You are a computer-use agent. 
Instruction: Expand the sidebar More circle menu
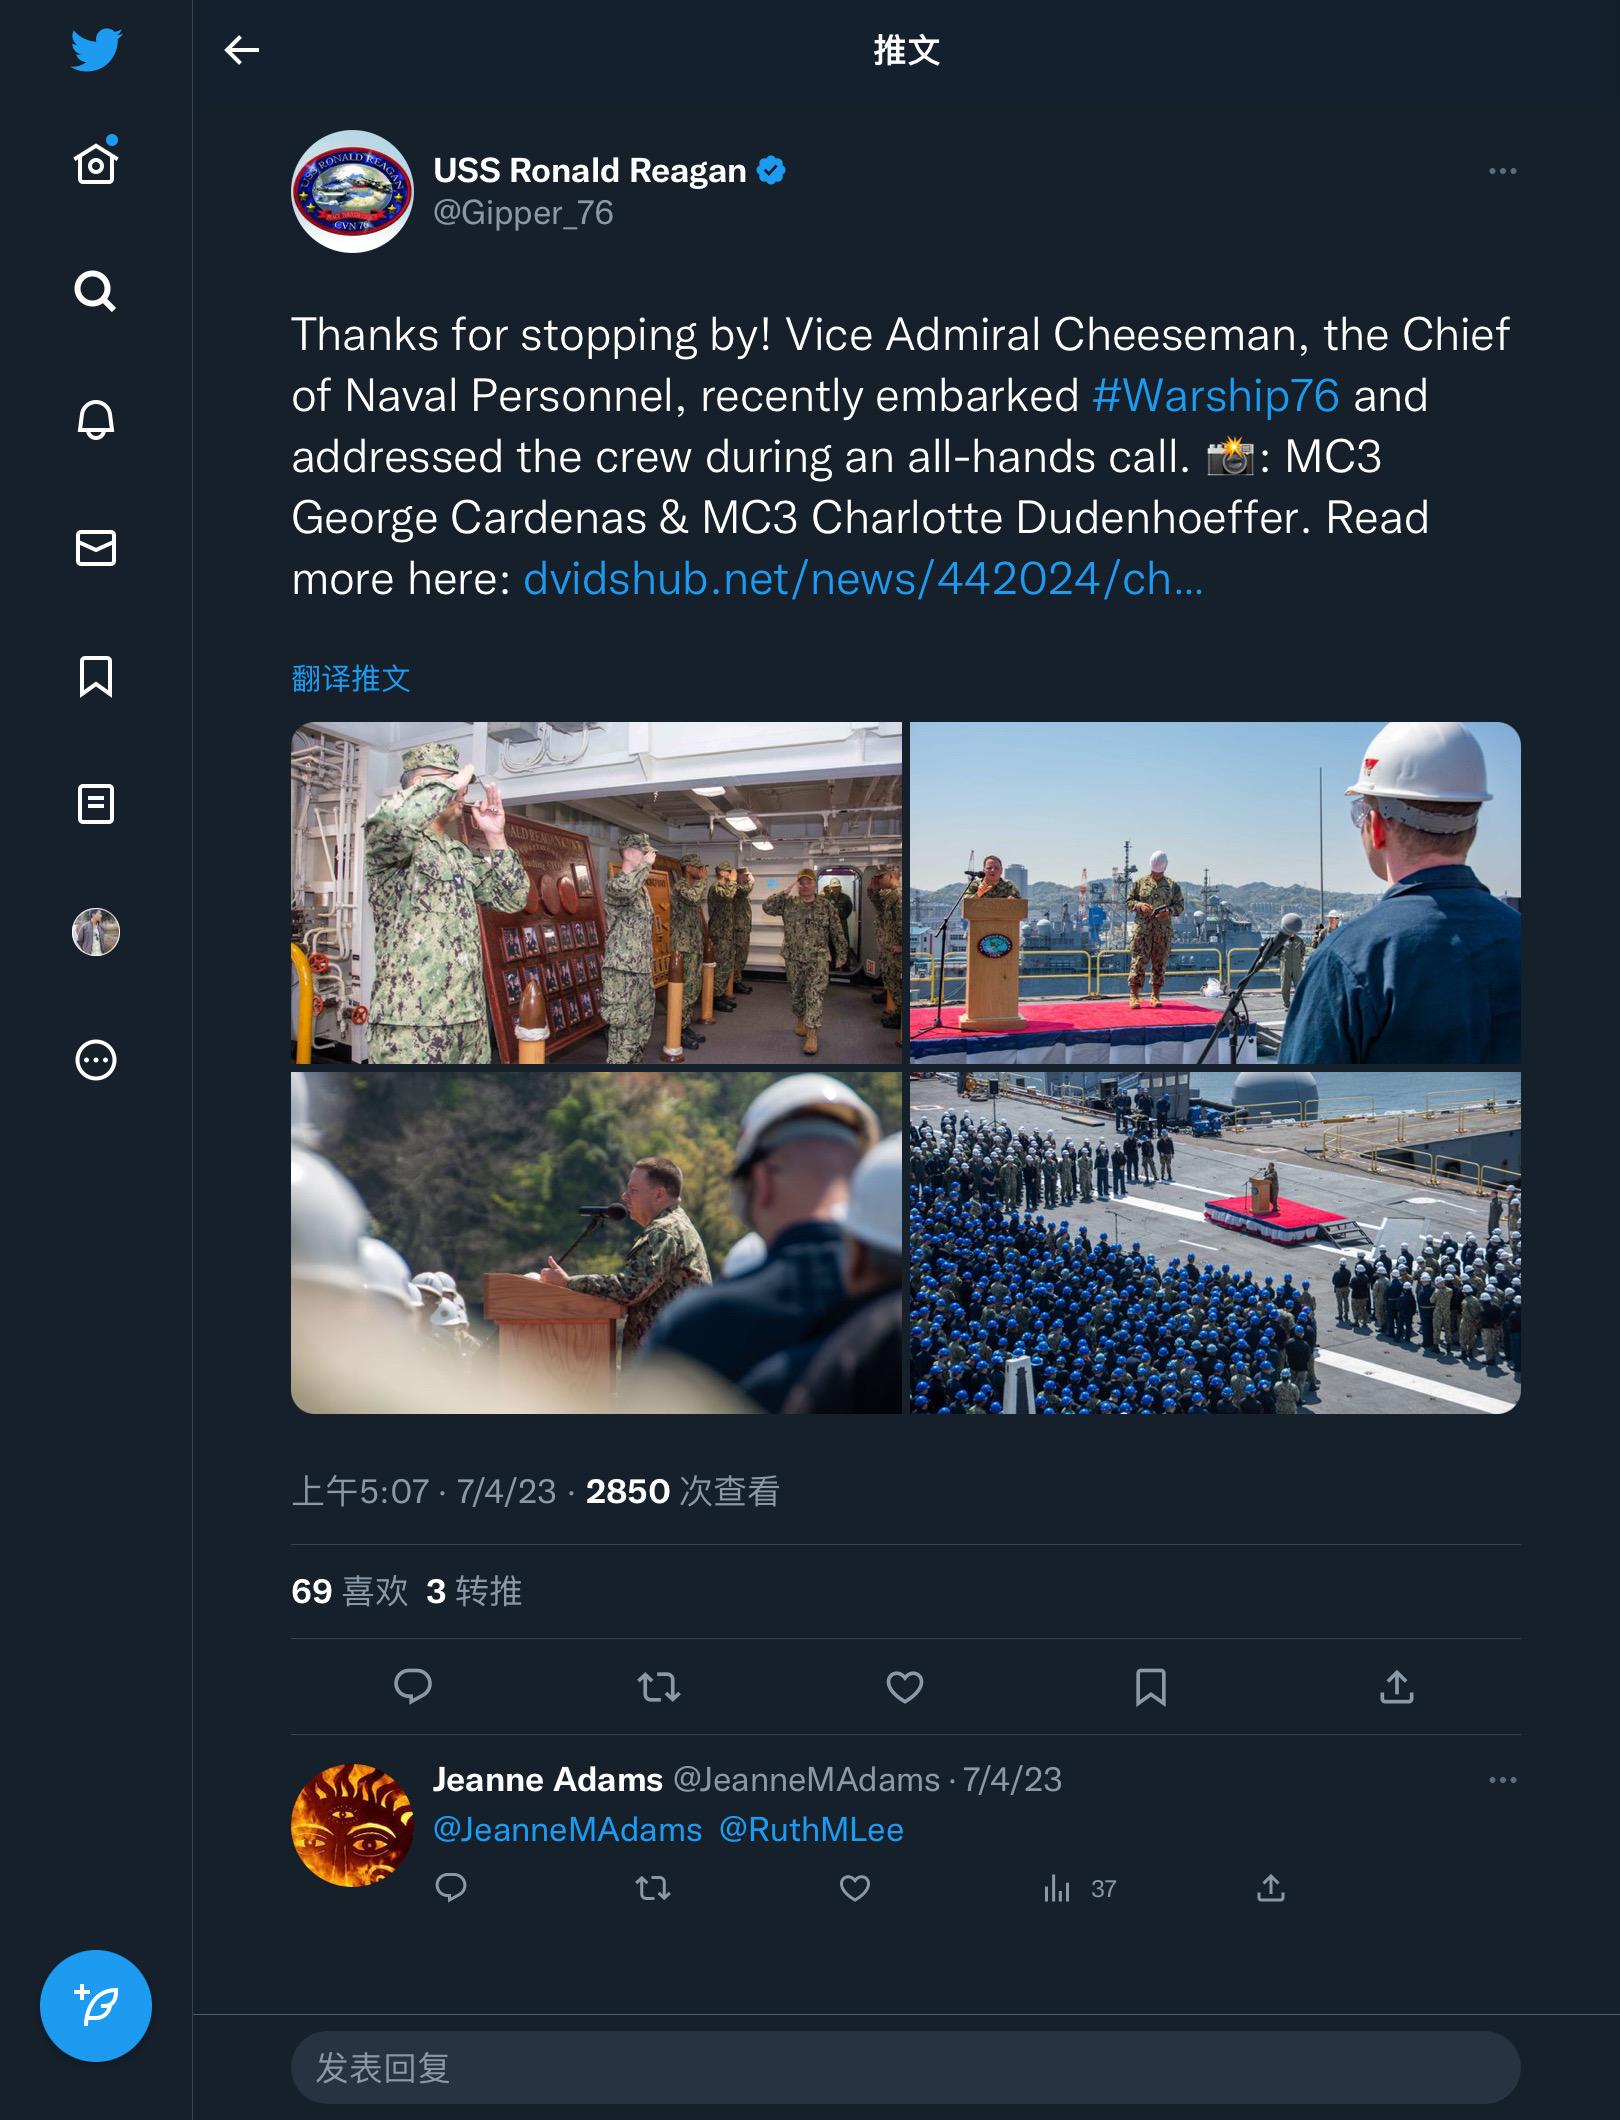tap(96, 1060)
